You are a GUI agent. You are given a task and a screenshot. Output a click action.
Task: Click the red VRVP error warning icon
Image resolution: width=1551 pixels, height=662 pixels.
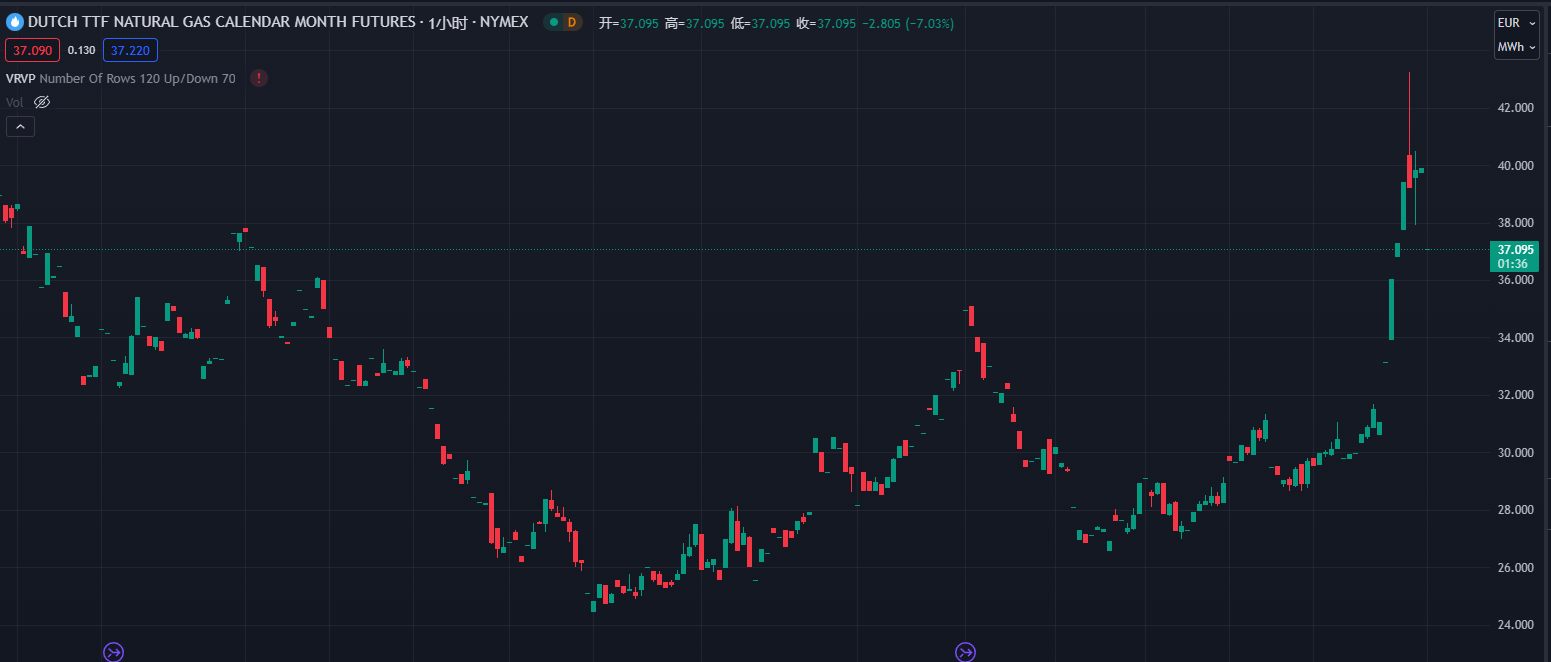[259, 78]
